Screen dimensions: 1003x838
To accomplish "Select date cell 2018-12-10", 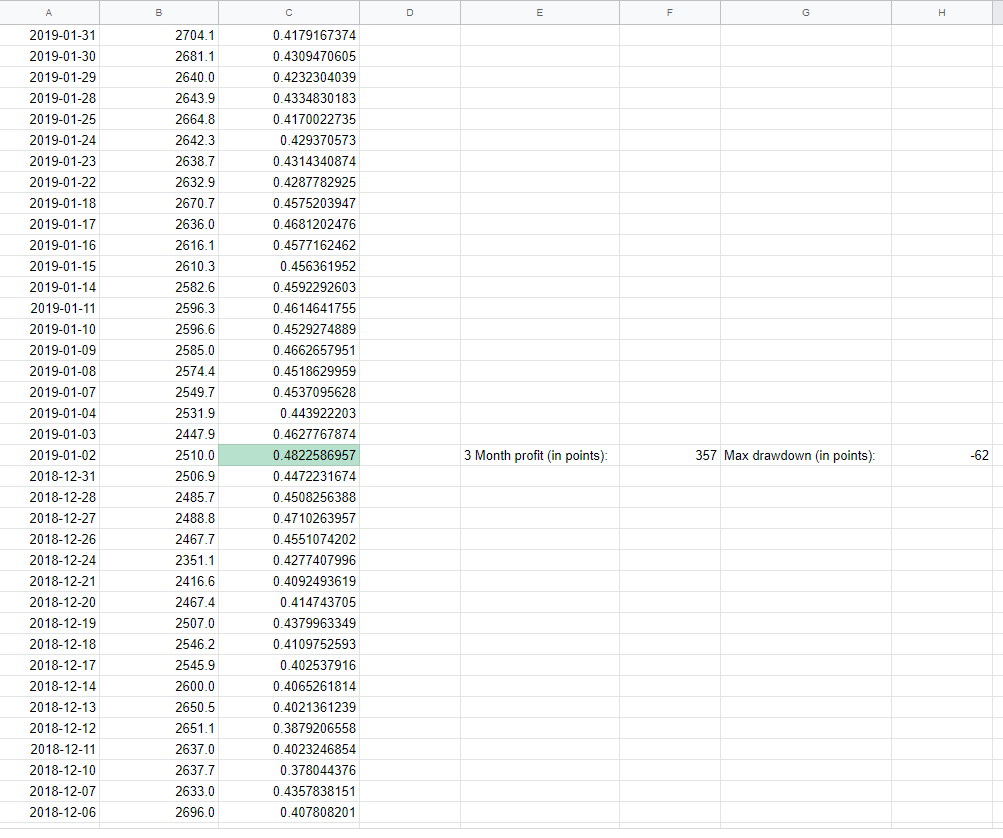I will pyautogui.click(x=49, y=770).
